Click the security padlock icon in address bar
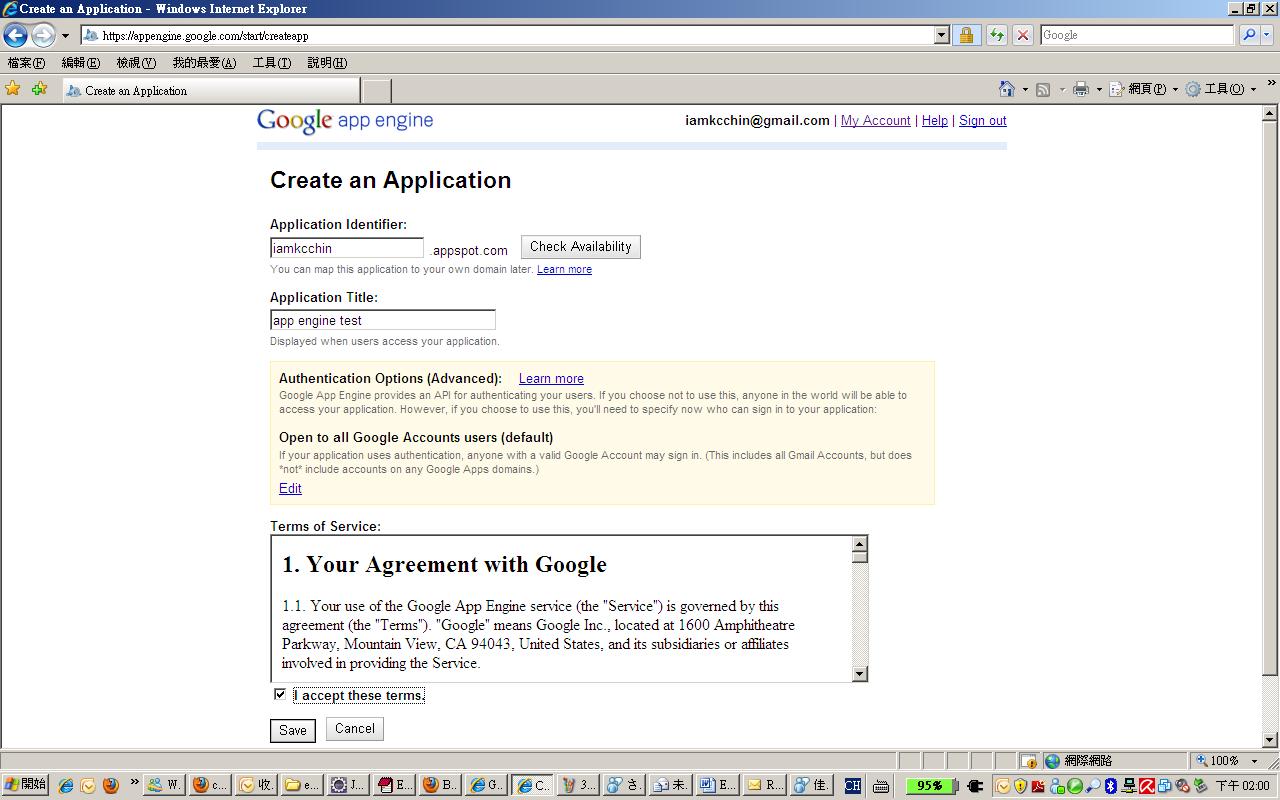 tap(966, 35)
